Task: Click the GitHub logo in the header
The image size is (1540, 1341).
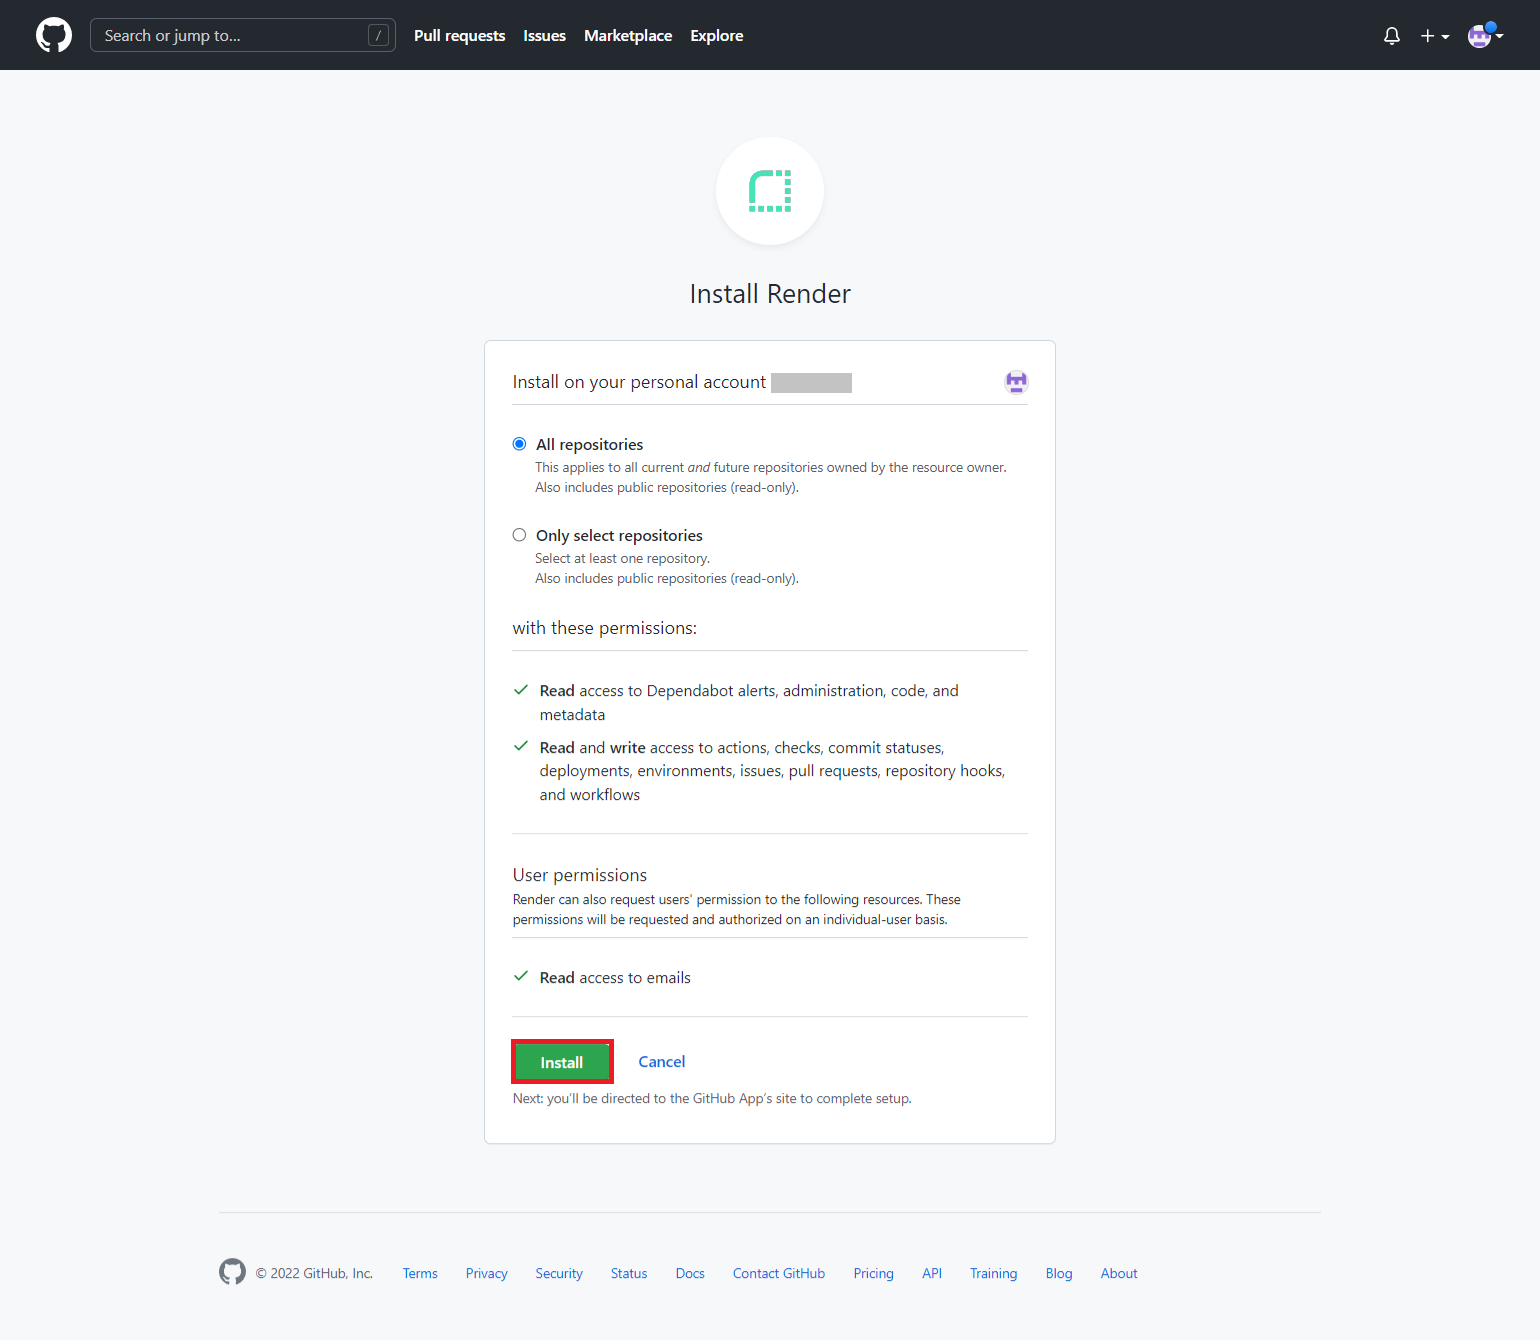Action: click(54, 35)
